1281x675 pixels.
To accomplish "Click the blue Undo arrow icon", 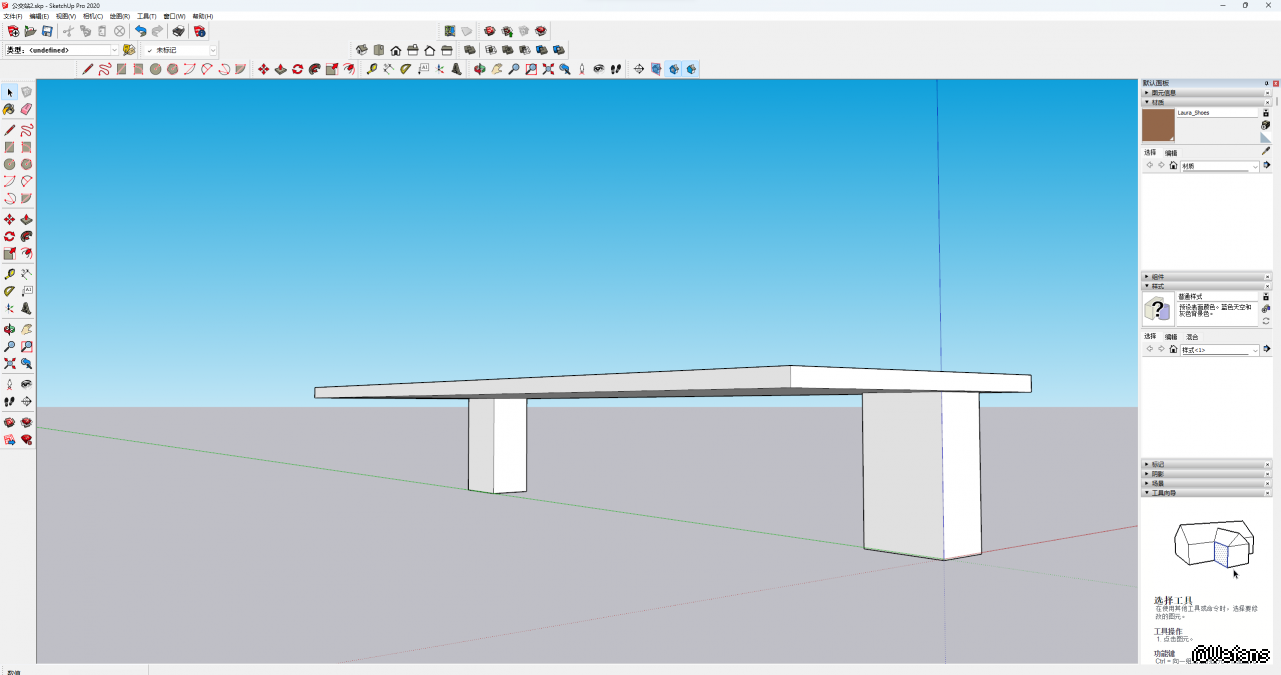I will pos(141,32).
